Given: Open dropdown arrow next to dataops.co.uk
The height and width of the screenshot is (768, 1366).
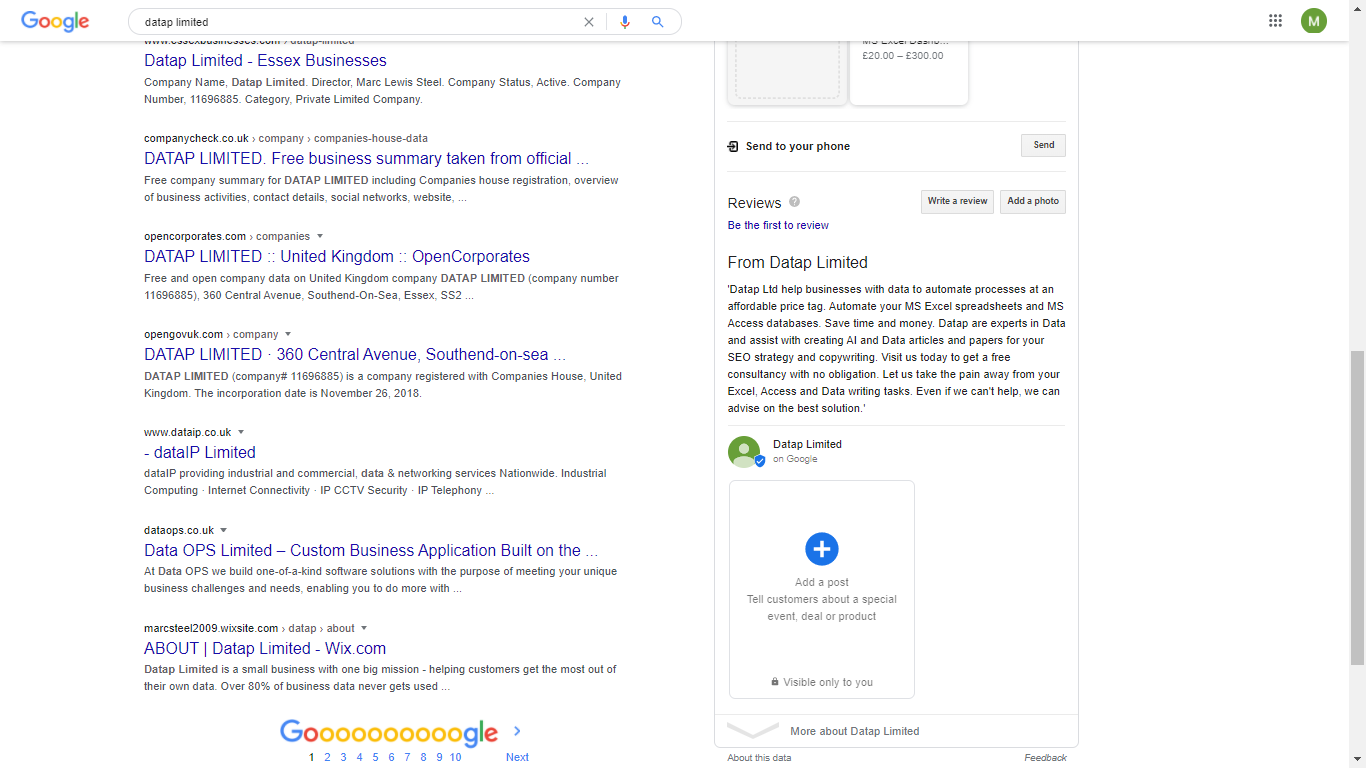Looking at the screenshot, I should click(224, 530).
